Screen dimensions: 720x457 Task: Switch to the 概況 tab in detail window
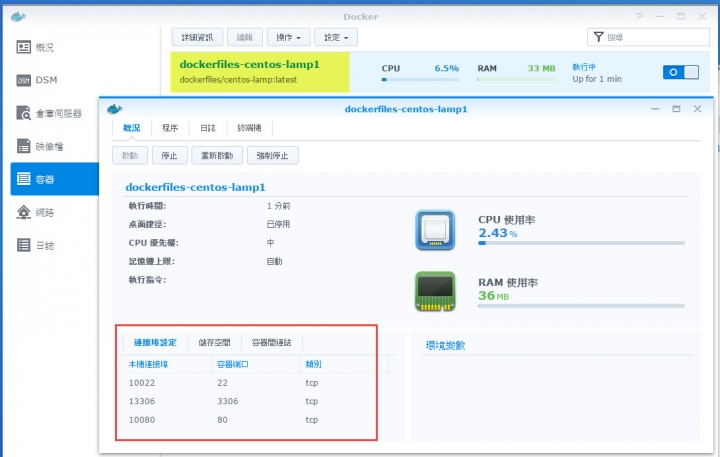pyautogui.click(x=131, y=128)
